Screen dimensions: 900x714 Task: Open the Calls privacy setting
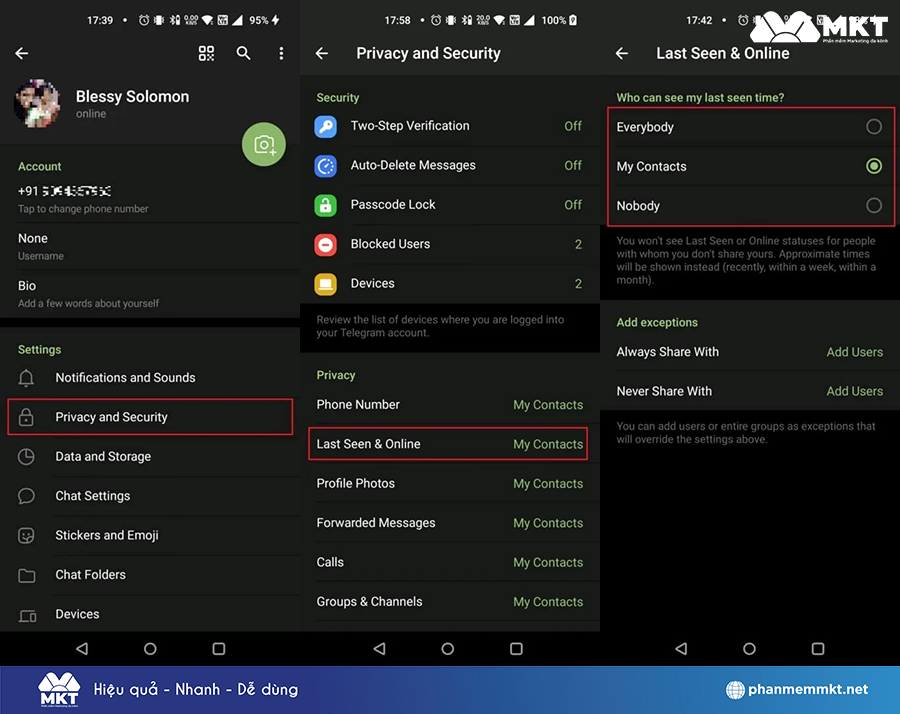[449, 562]
